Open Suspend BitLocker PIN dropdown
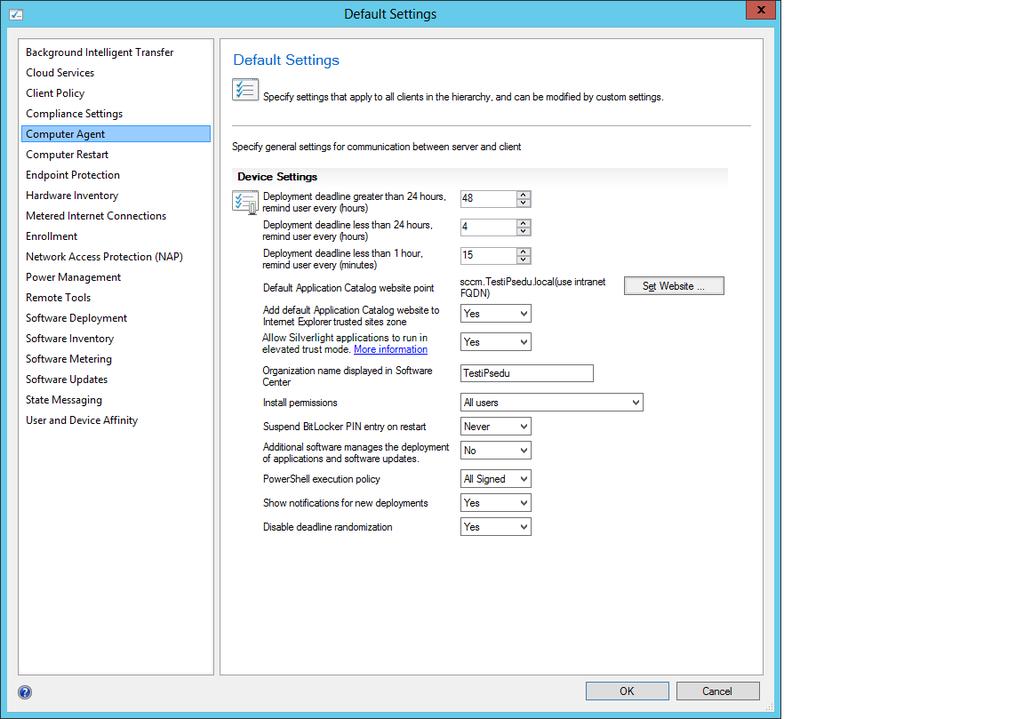1024x719 pixels. [496, 426]
